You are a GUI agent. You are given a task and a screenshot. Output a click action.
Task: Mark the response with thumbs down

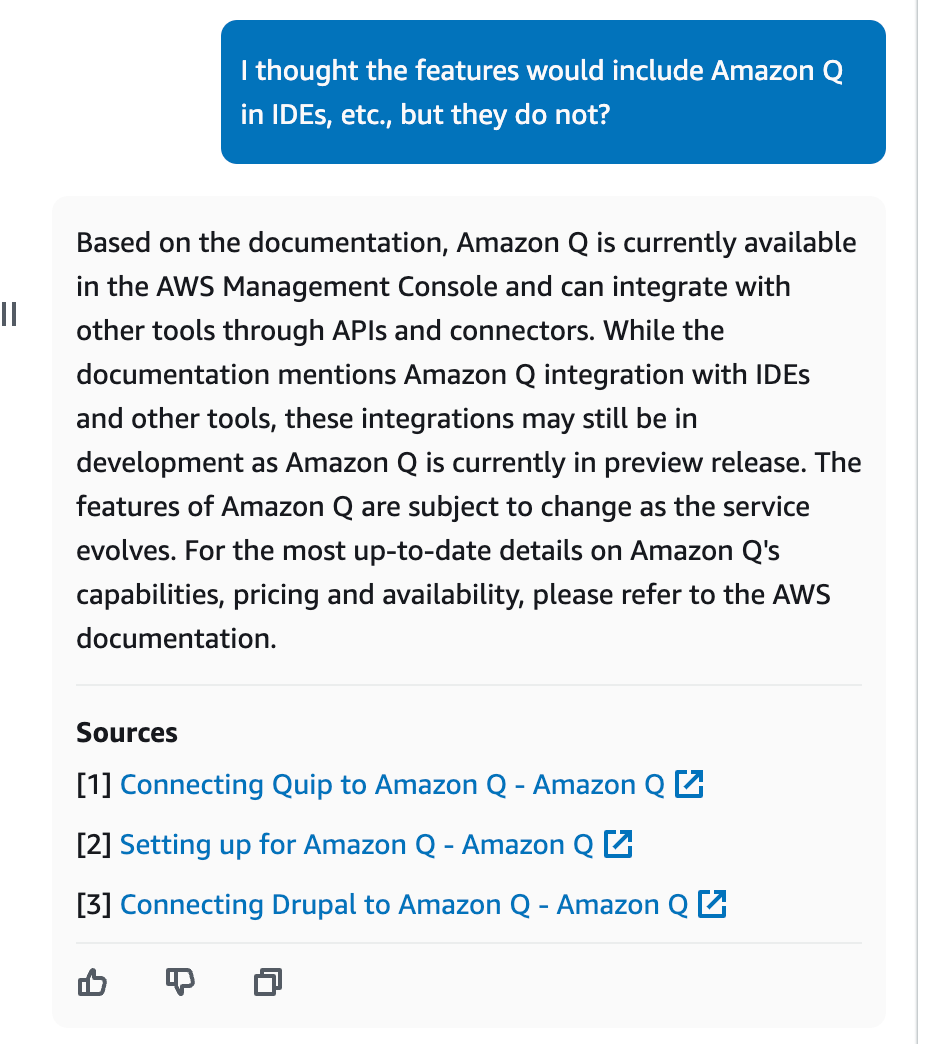[x=180, y=982]
